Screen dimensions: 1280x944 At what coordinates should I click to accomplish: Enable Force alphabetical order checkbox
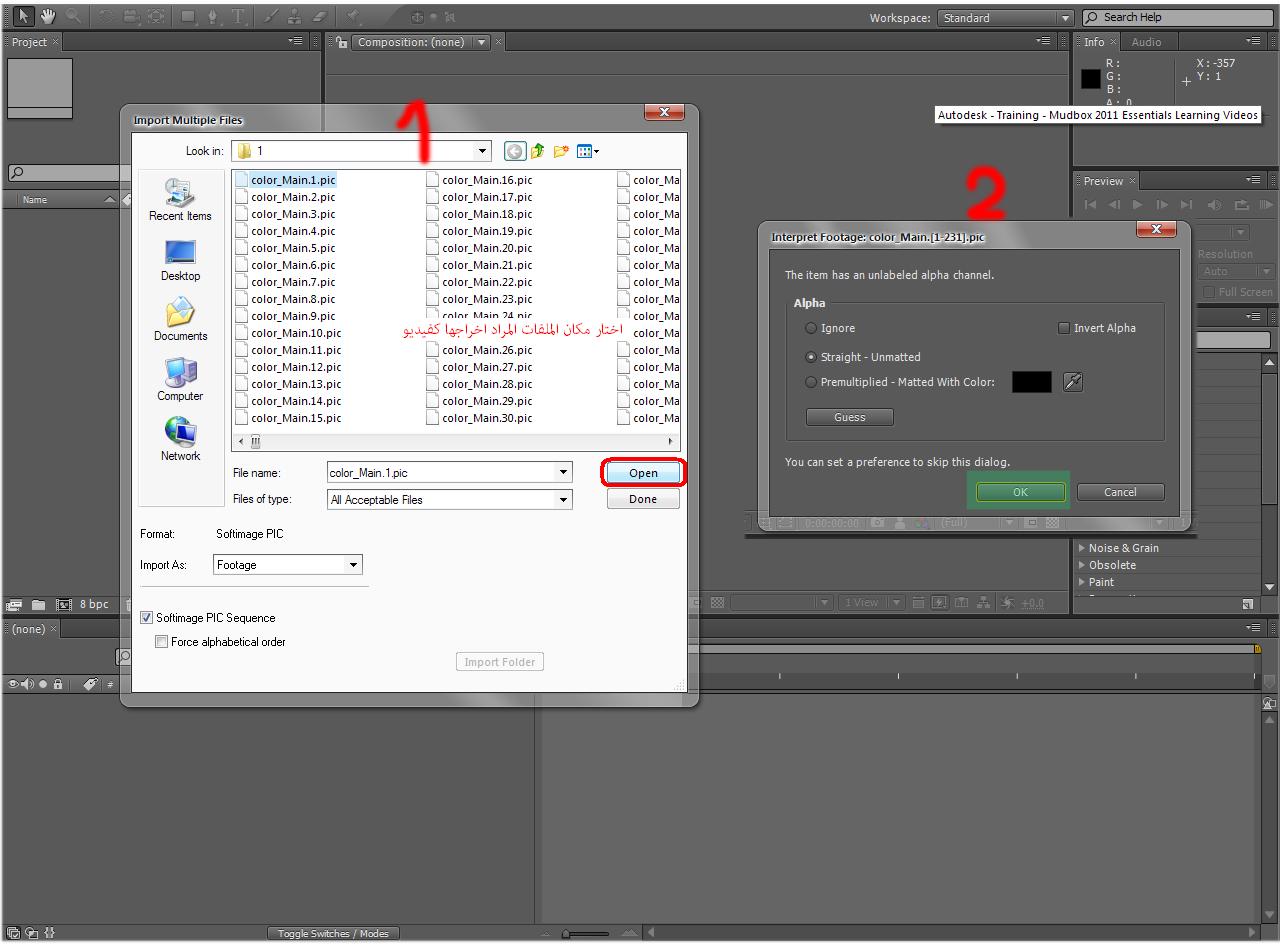coord(161,642)
